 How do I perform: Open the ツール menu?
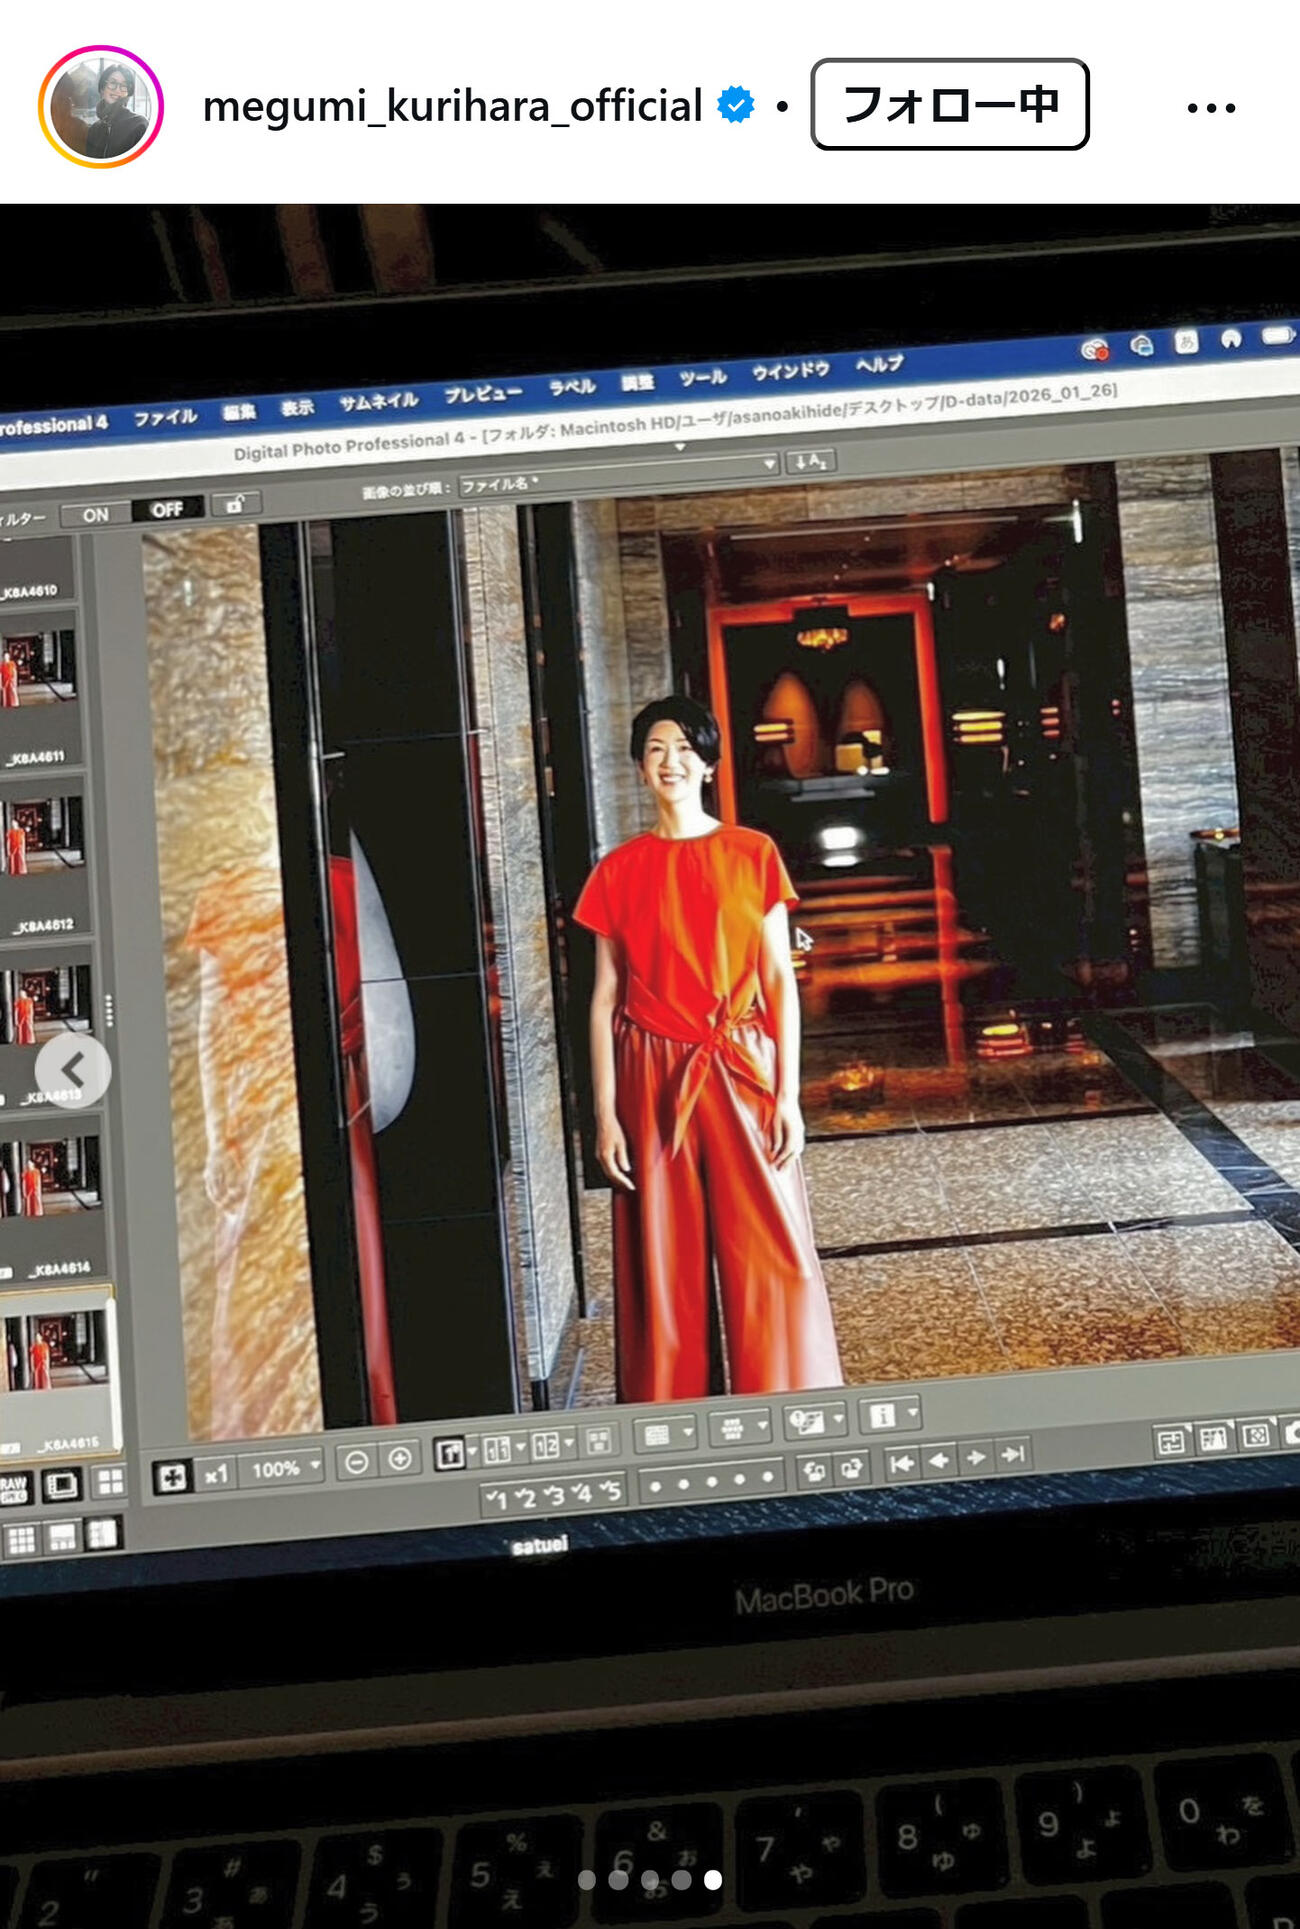click(703, 377)
